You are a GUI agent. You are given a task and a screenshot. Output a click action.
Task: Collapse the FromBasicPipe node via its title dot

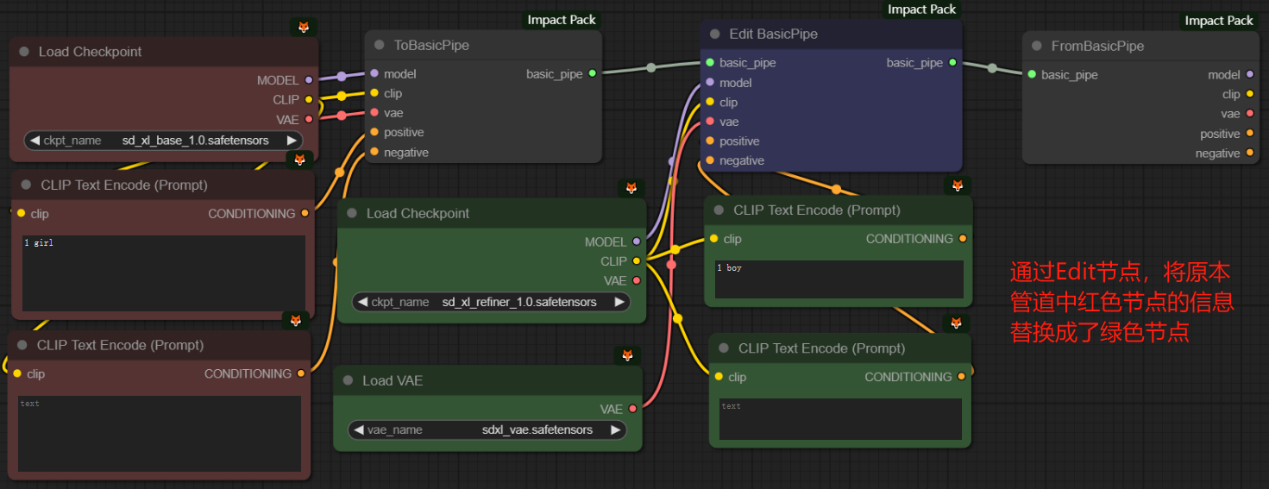(x=1037, y=46)
